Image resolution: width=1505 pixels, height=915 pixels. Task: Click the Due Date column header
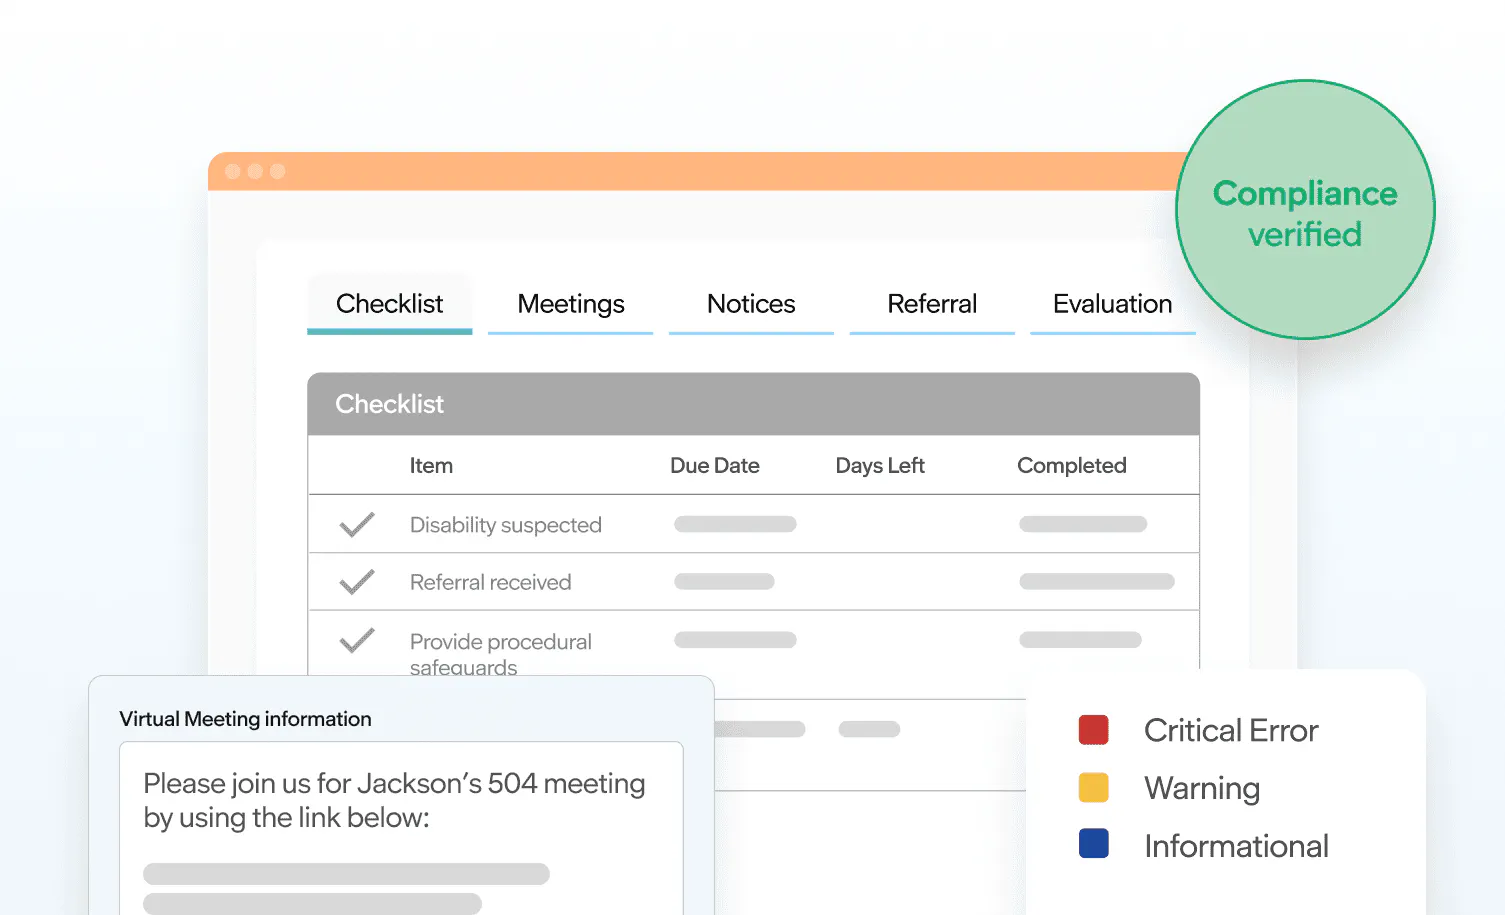tap(715, 466)
